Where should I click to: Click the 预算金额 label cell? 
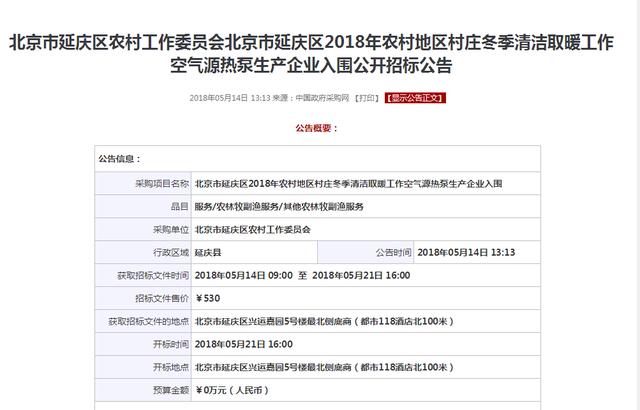point(143,390)
